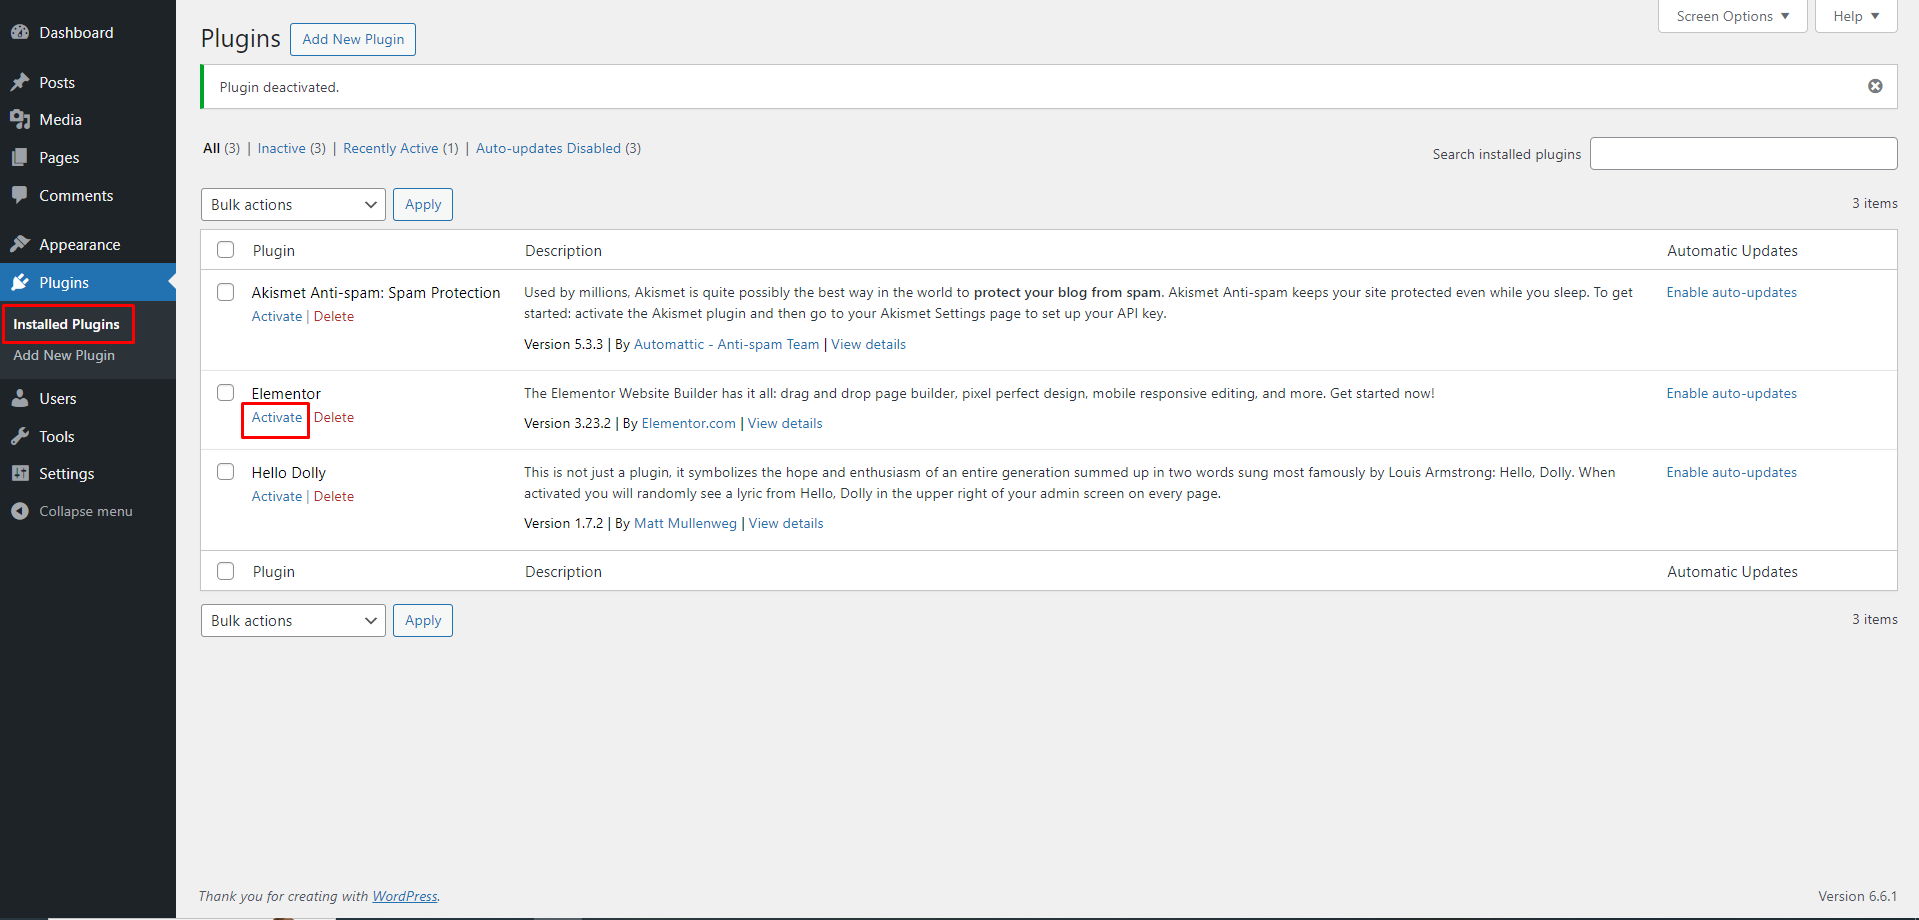Viewport: 1919px width, 920px height.
Task: Click the Media icon in sidebar
Action: (20, 120)
